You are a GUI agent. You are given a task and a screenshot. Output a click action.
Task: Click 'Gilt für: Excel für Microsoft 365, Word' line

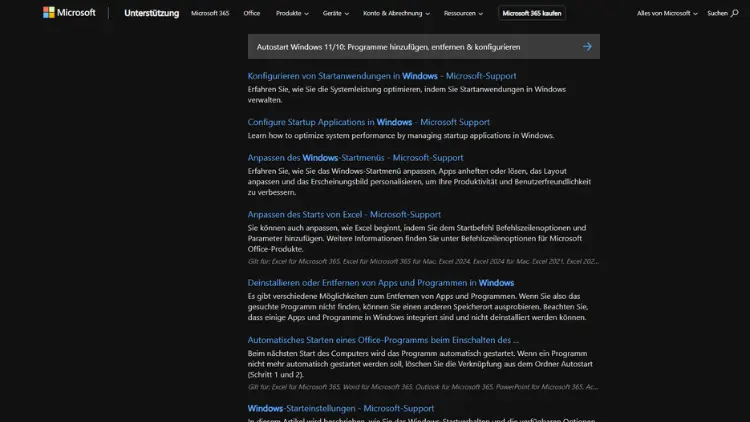(x=423, y=387)
